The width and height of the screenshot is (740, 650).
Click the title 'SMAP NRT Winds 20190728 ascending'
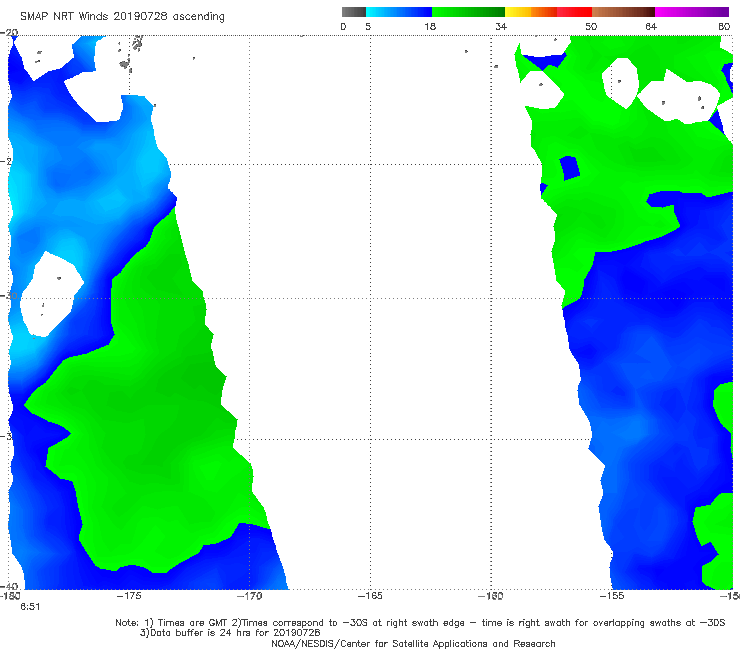click(x=122, y=16)
